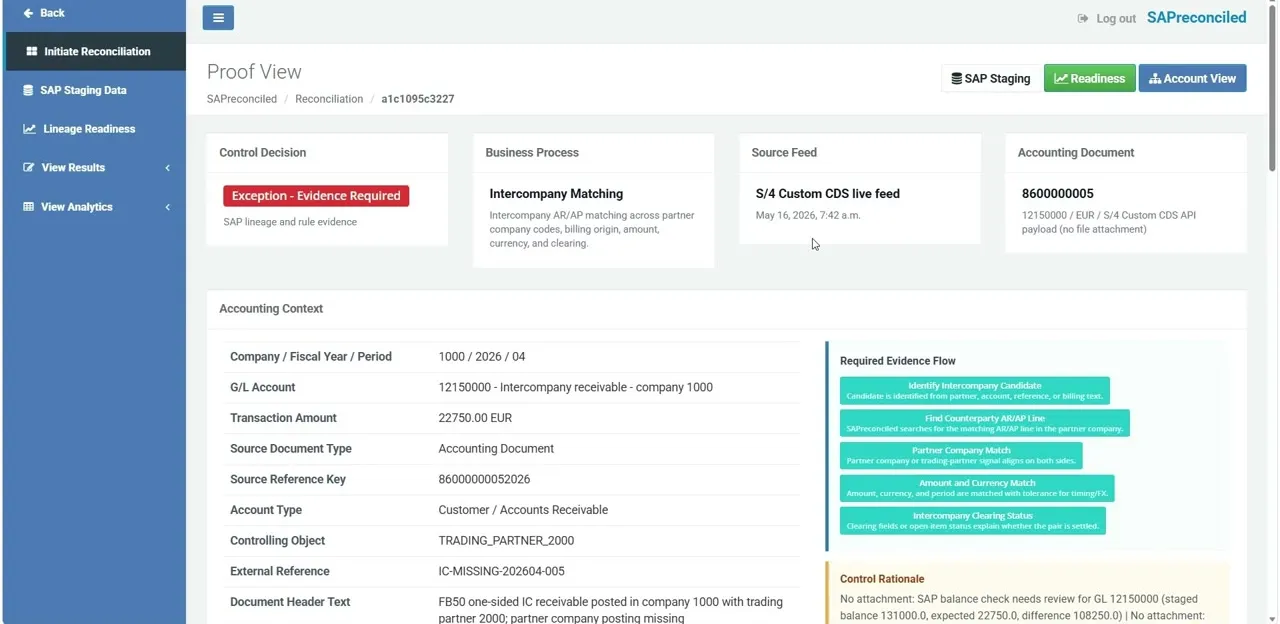
Task: Click the View Analytics table icon
Action: click(28, 207)
